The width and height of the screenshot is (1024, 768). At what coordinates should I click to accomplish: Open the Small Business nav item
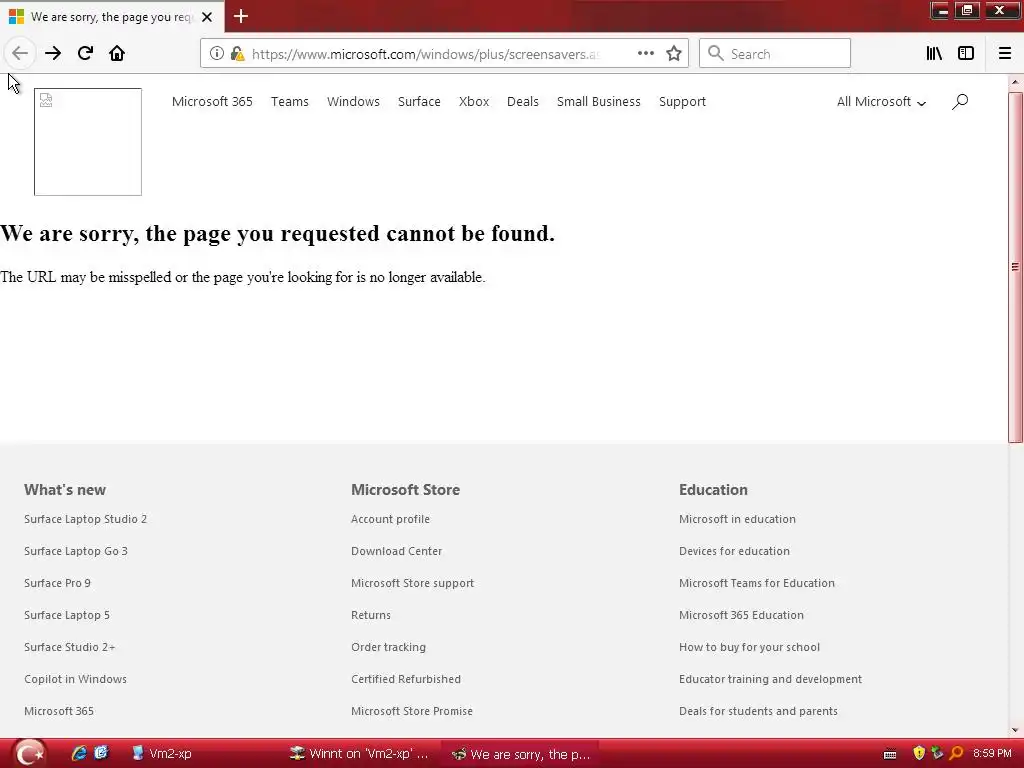pyautogui.click(x=599, y=102)
